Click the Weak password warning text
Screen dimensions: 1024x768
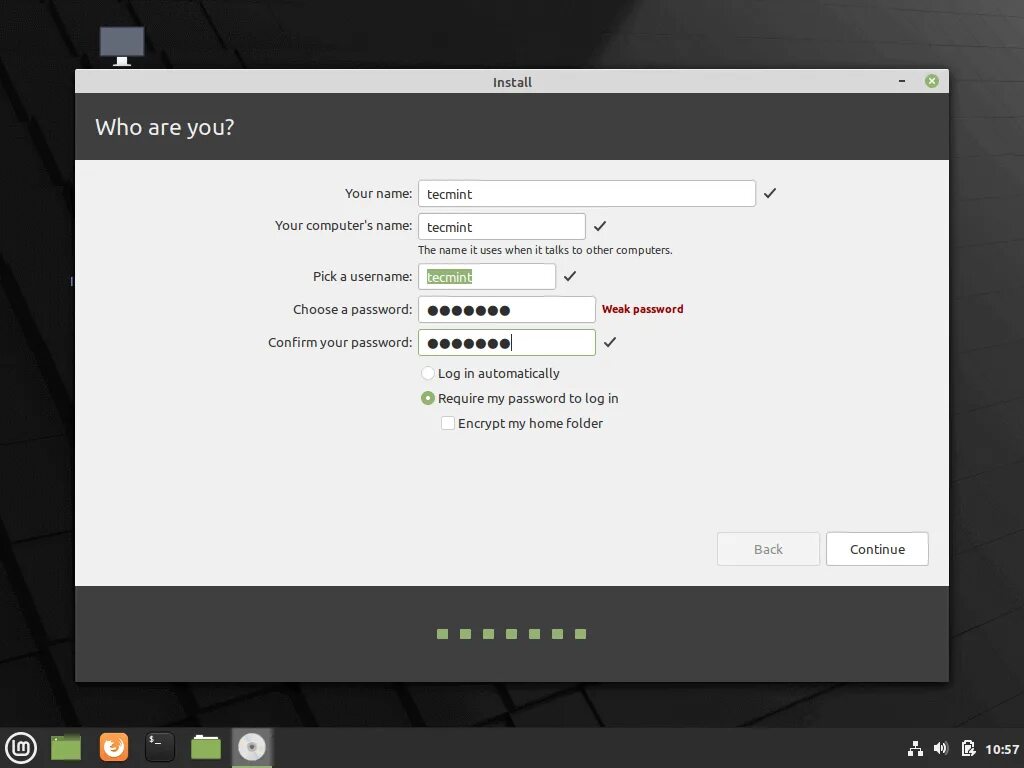tap(643, 310)
